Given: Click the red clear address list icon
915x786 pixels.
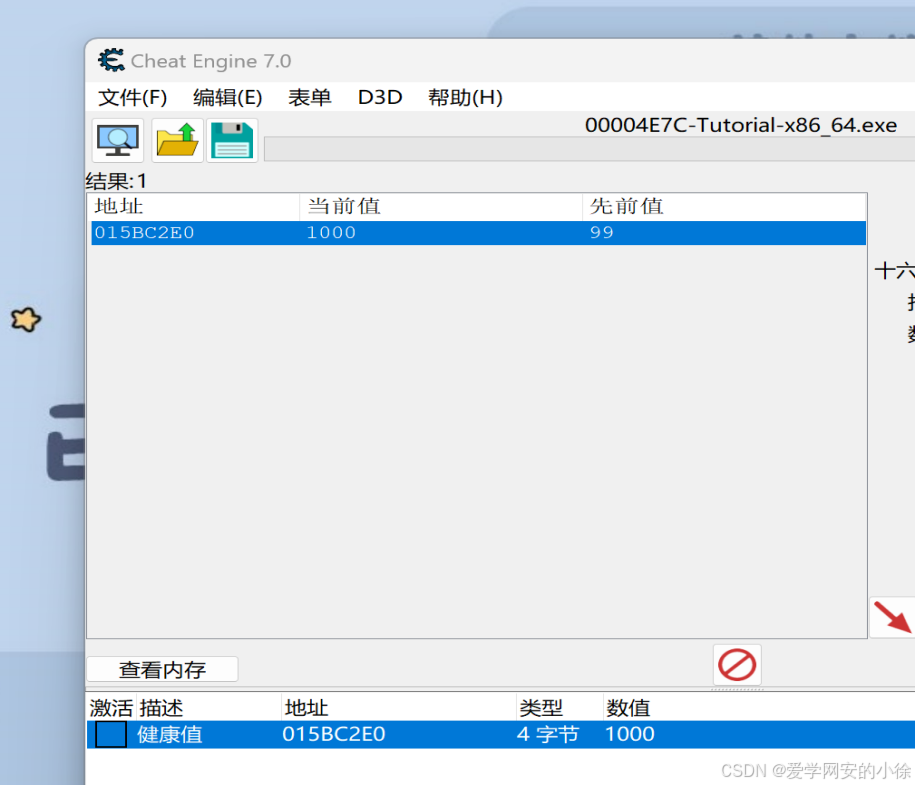Looking at the screenshot, I should coord(737,665).
